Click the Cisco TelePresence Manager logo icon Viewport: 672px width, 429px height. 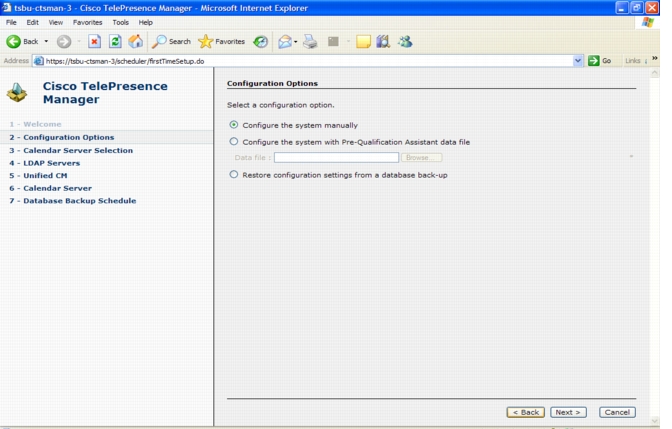17,92
